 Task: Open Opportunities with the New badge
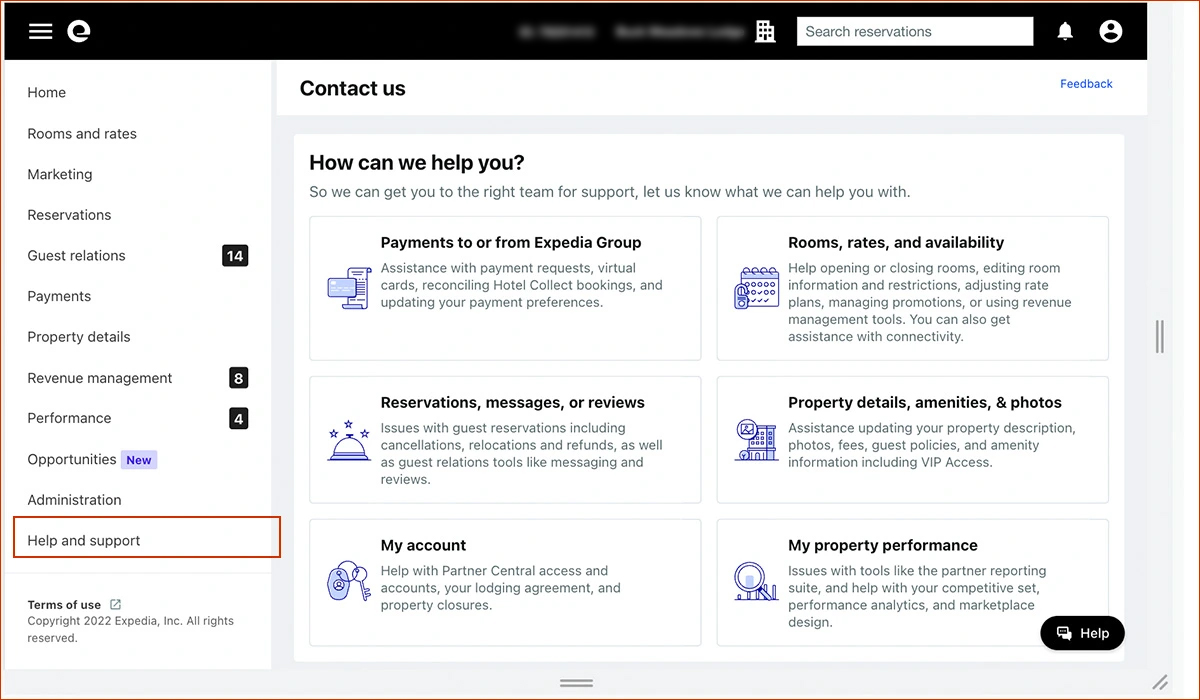pos(138,460)
